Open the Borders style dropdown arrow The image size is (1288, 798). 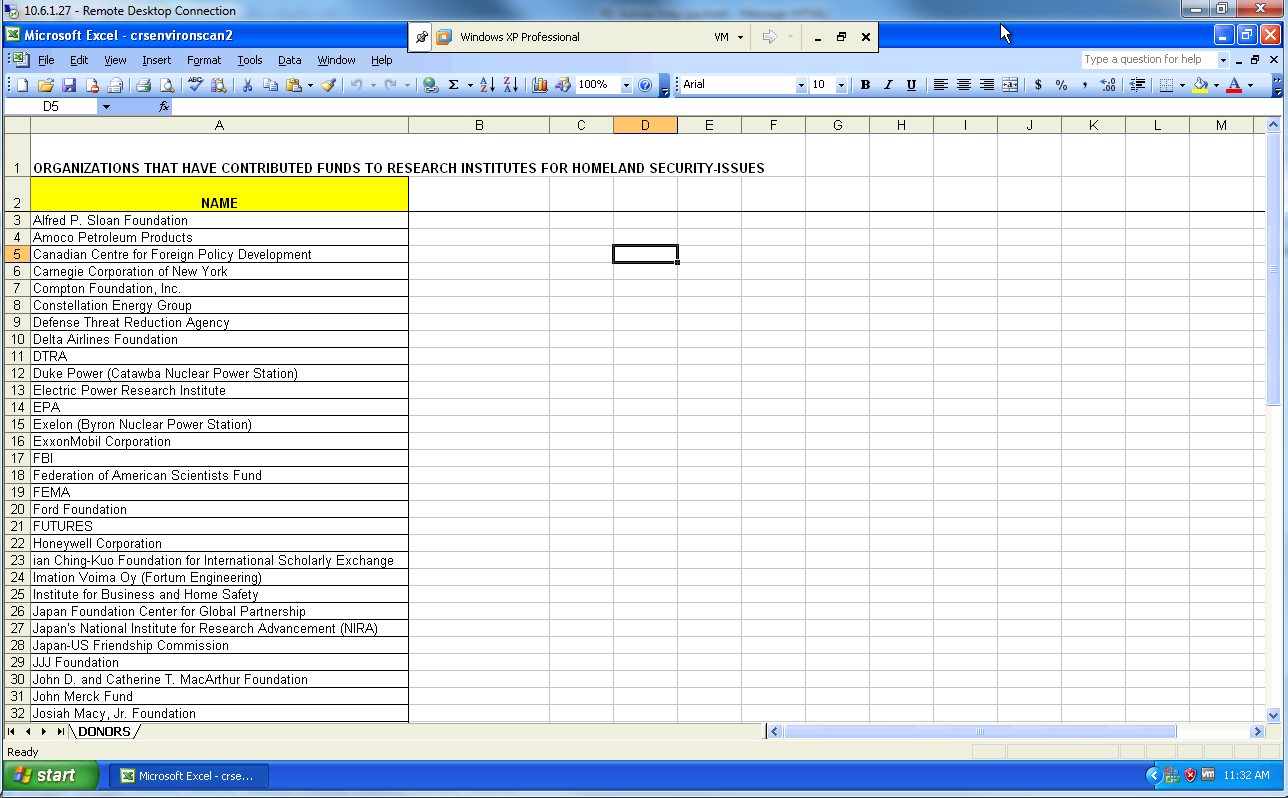click(x=1182, y=85)
